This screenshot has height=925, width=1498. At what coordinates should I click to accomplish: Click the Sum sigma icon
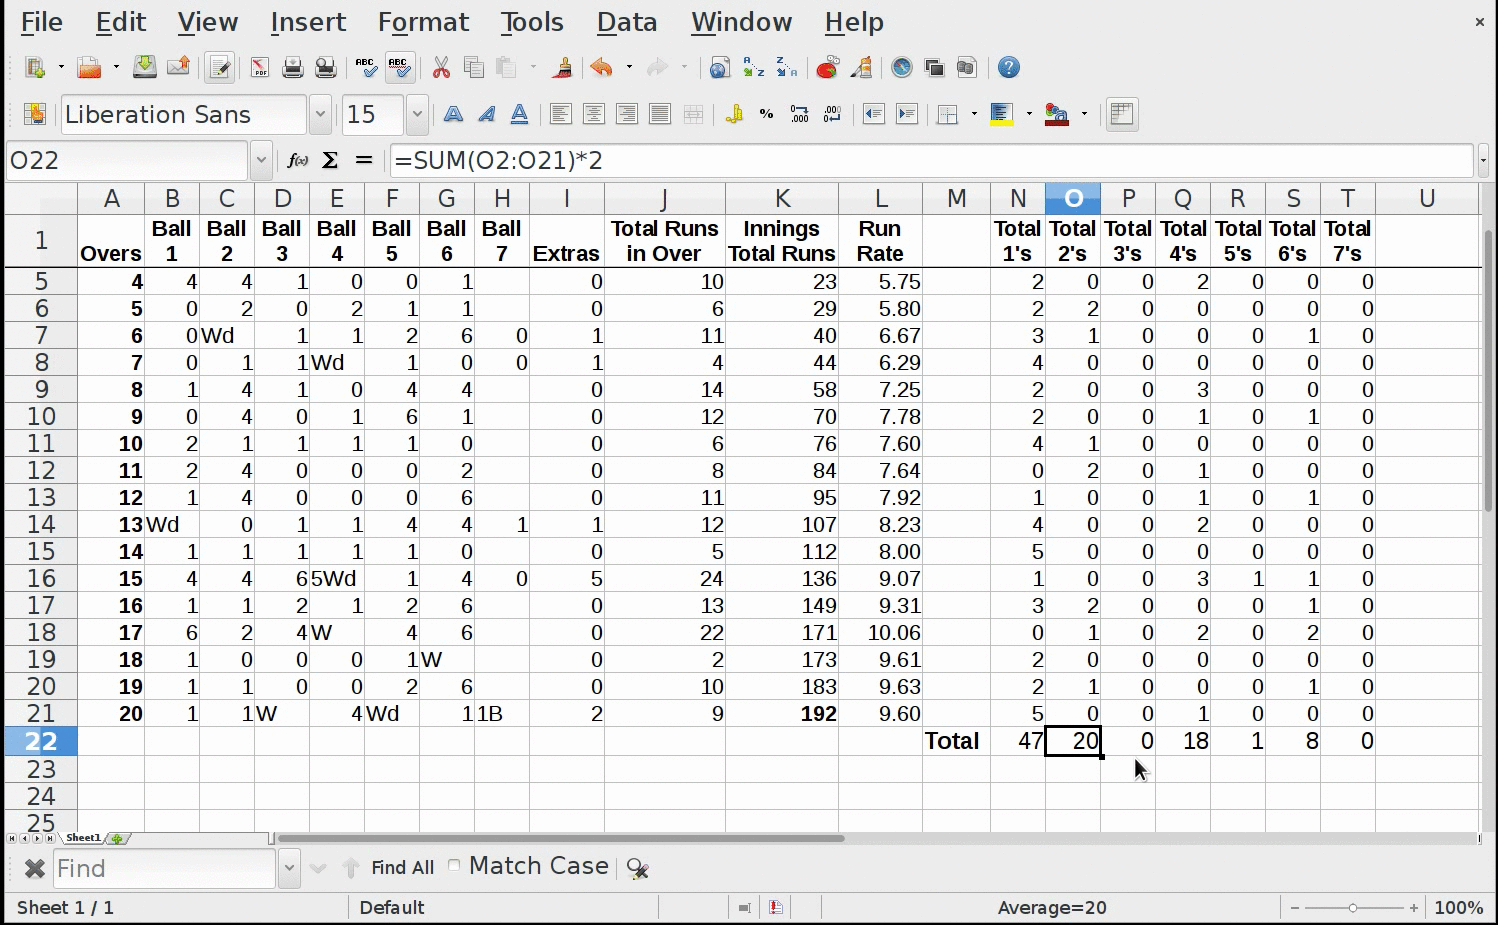pos(330,160)
